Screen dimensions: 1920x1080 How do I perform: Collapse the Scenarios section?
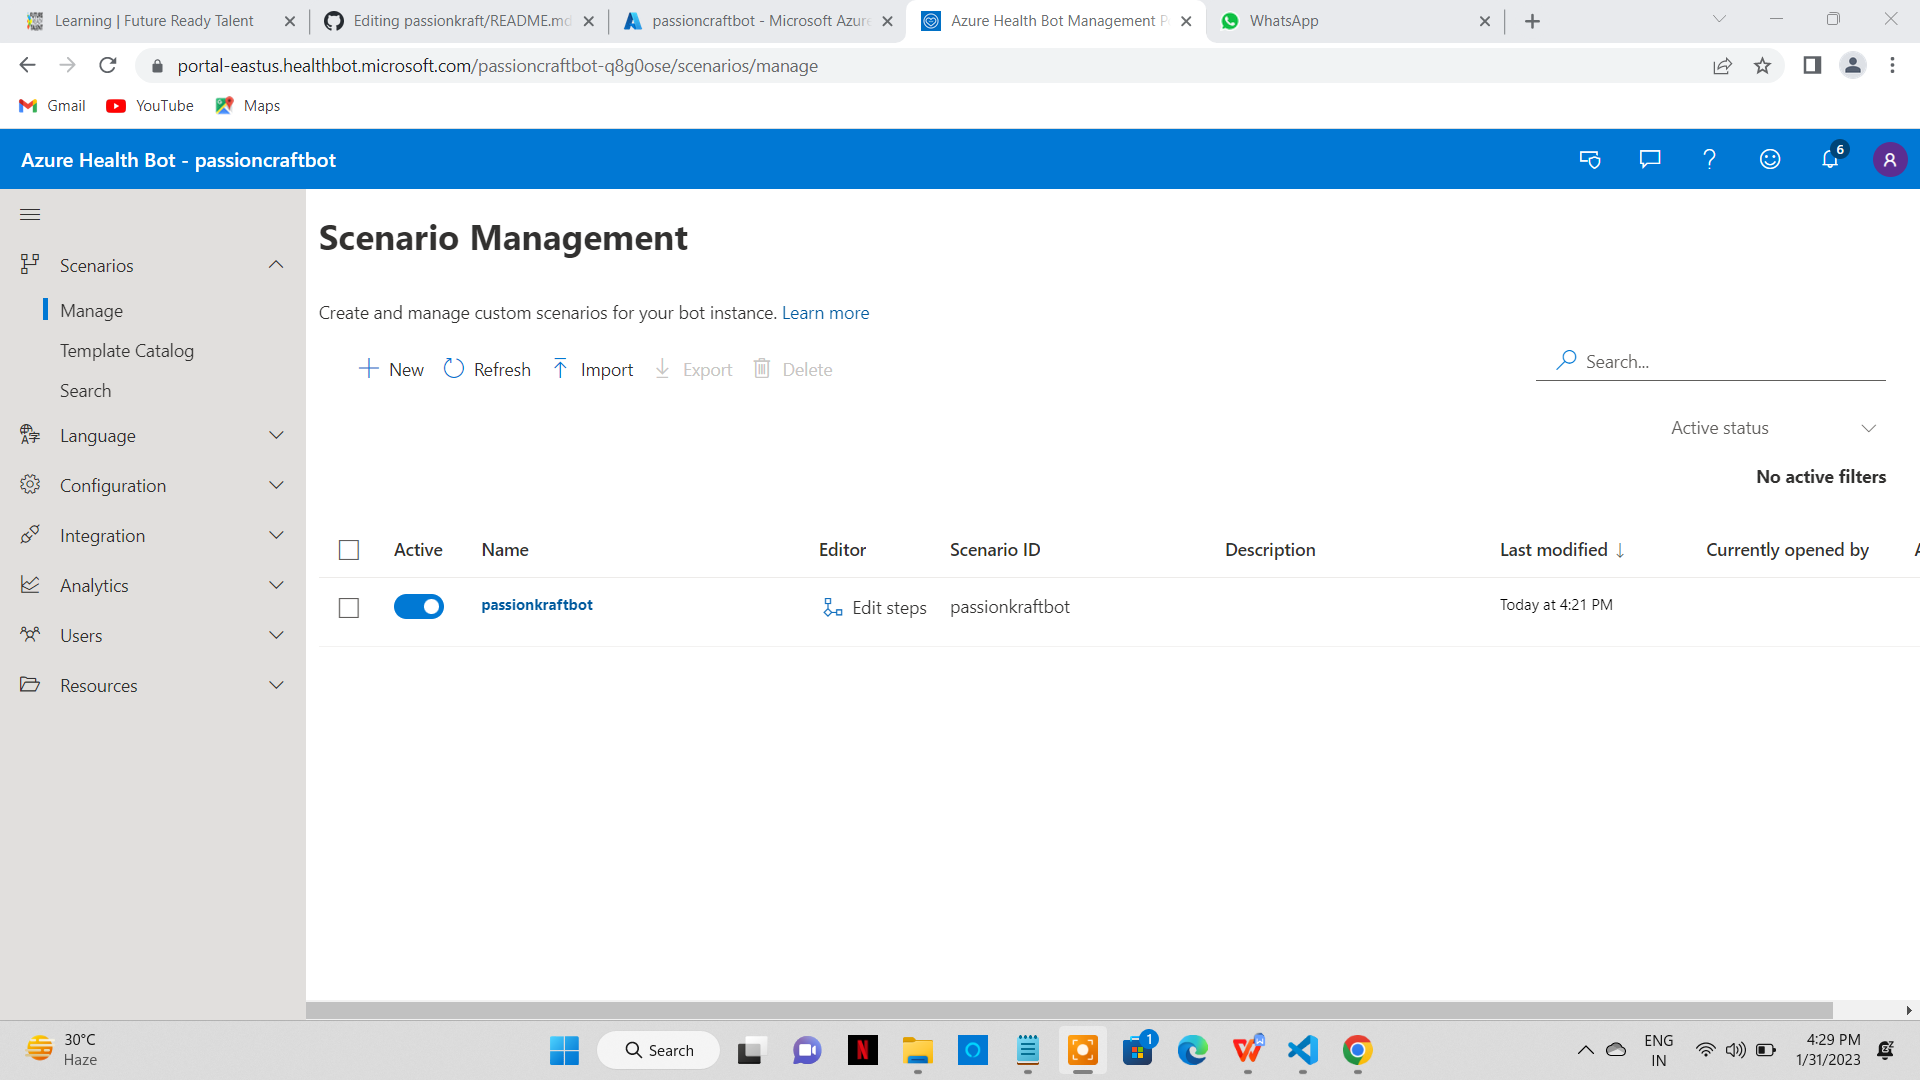click(276, 265)
